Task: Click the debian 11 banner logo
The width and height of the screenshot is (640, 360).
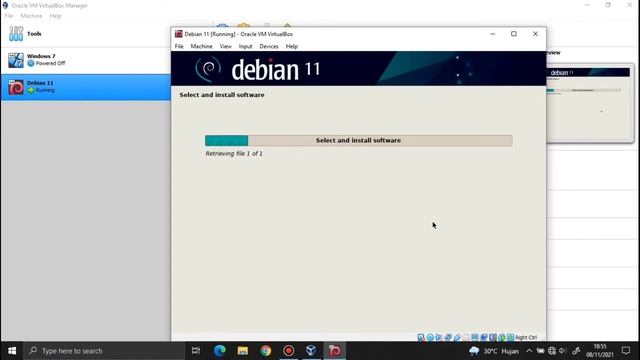Action: 257,69
